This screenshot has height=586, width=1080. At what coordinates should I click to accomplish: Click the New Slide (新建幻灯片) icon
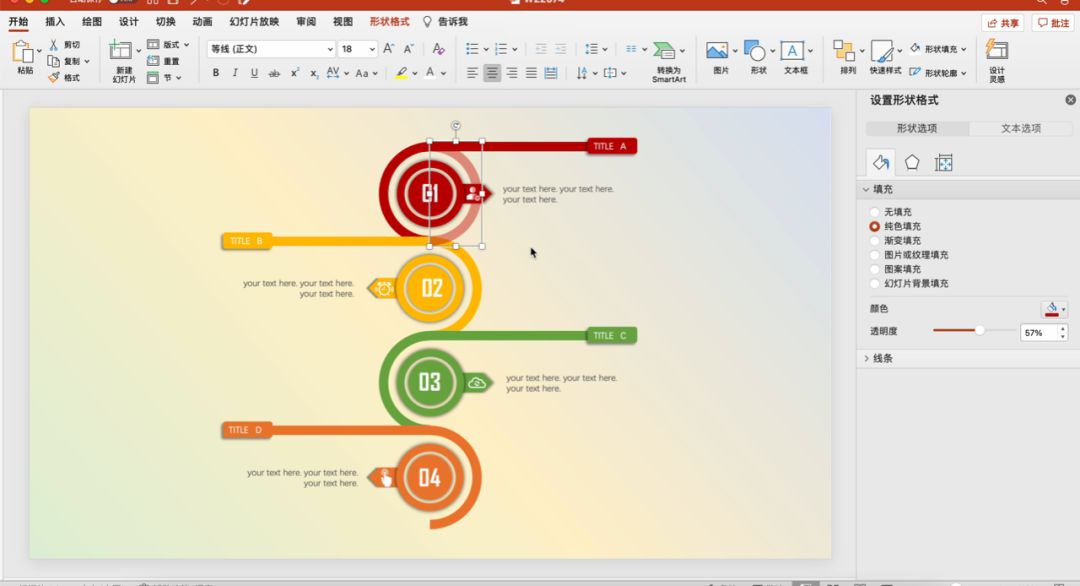(121, 50)
